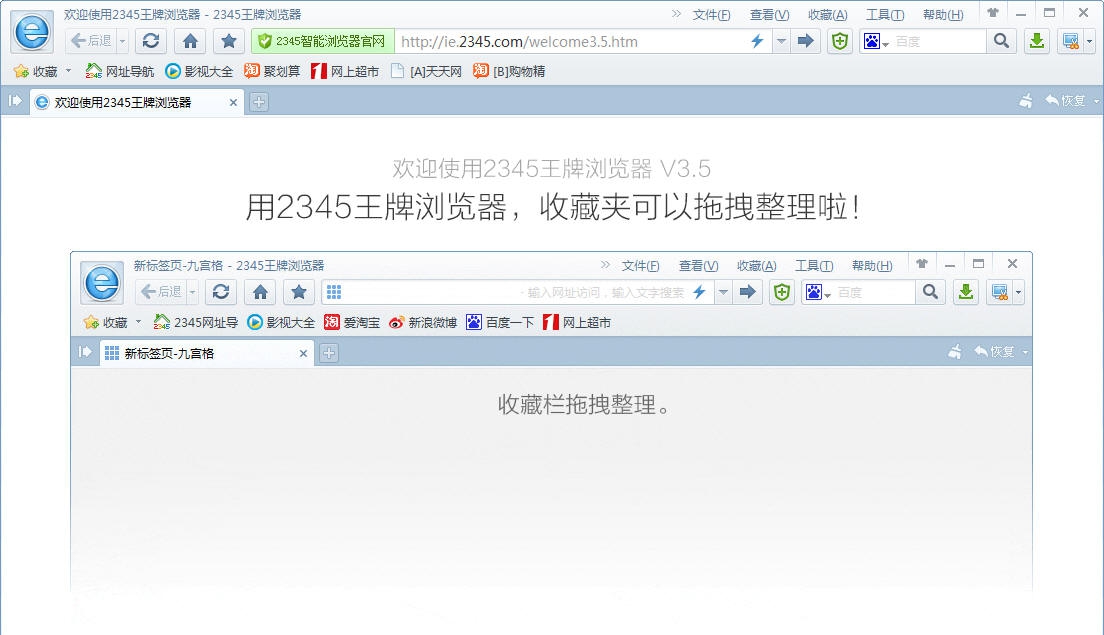Clear browsing traces with the broom icon
This screenshot has width=1104, height=635.
pyautogui.click(x=1027, y=100)
